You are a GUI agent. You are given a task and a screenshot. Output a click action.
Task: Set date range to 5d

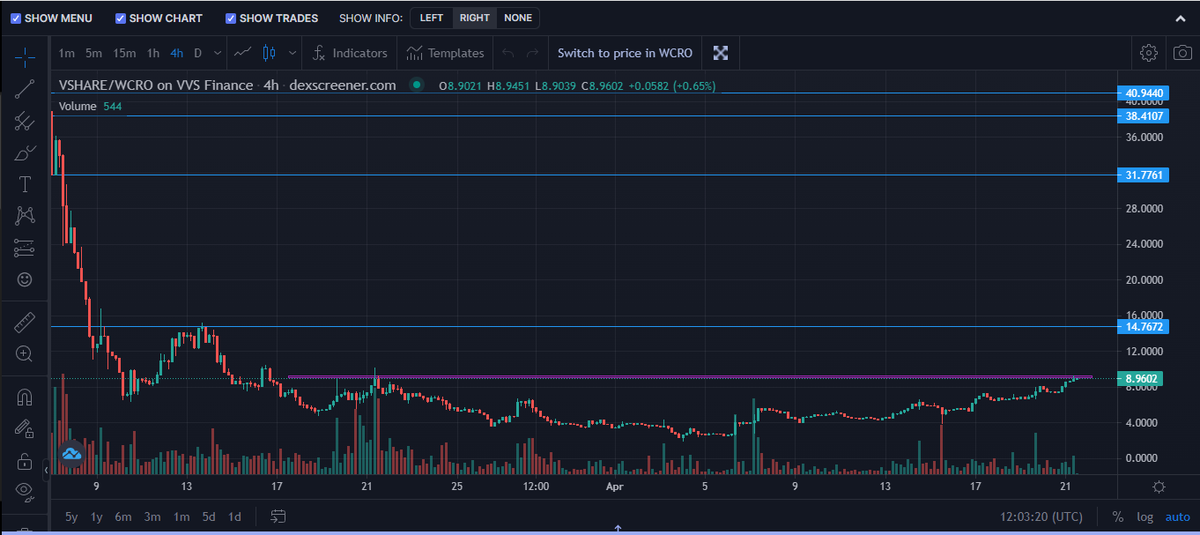(x=208, y=517)
